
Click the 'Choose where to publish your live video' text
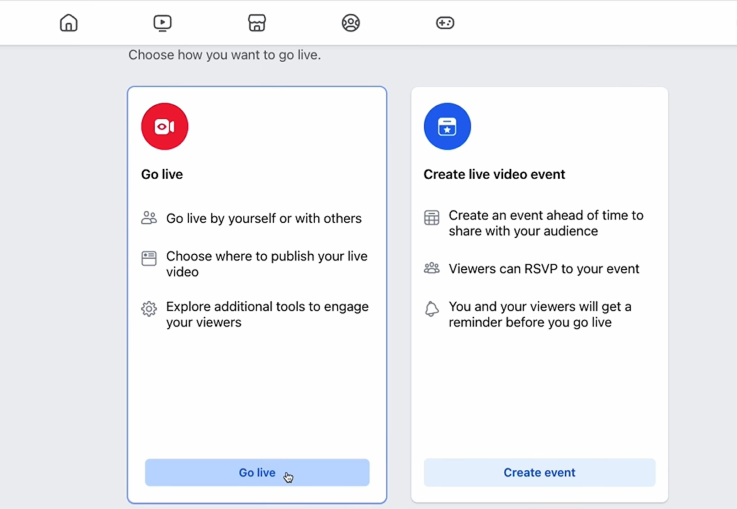coord(266,264)
